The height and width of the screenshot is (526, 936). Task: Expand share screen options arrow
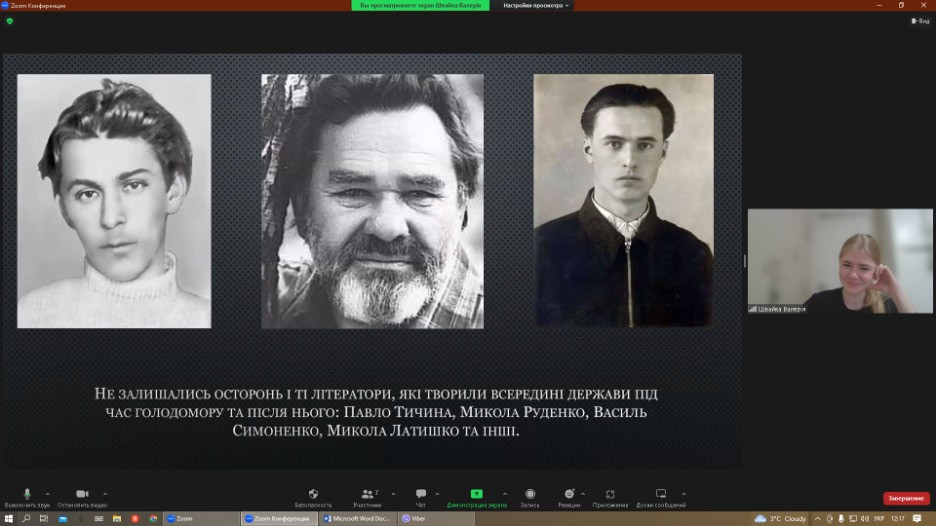pos(505,494)
